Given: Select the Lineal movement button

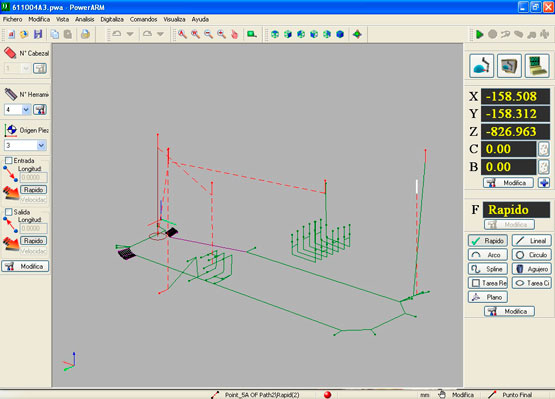Looking at the screenshot, I should click(532, 241).
